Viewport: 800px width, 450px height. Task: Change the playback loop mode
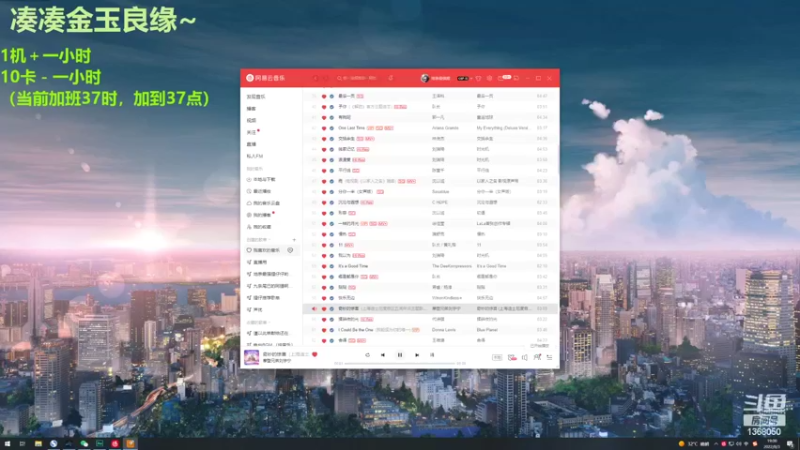367,355
